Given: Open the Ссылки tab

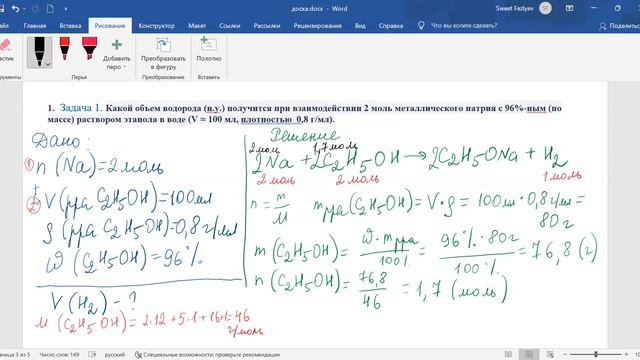Looking at the screenshot, I should [x=229, y=26].
